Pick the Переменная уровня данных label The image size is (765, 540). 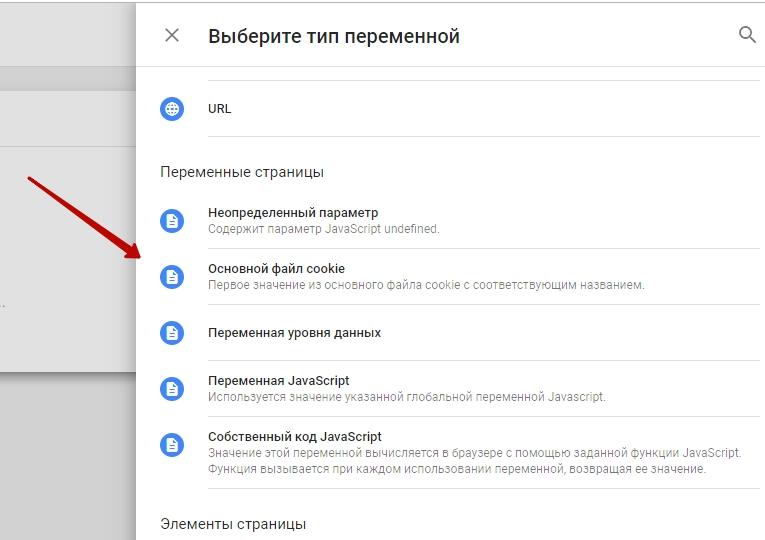click(294, 333)
